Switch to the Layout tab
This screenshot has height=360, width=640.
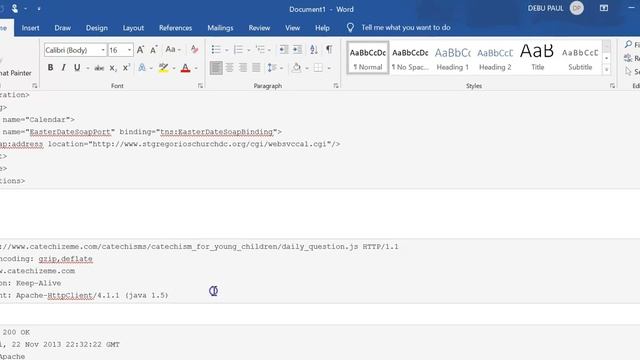pos(133,28)
